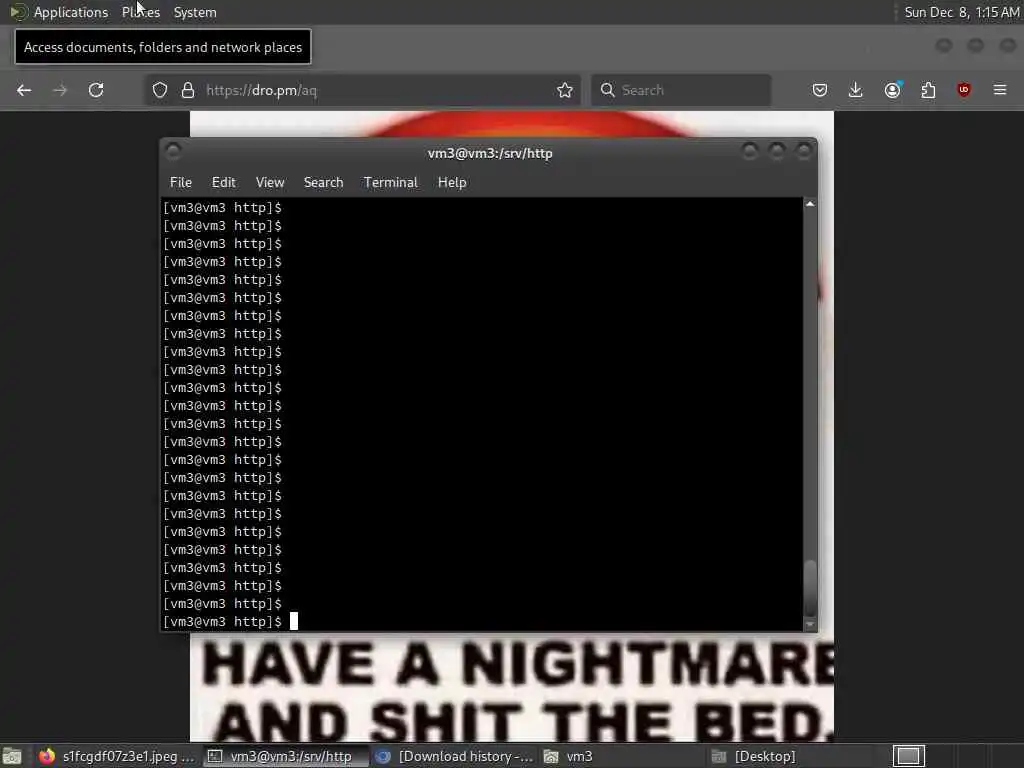The height and width of the screenshot is (768, 1024).
Task: Click the workspace switcher in the bottom panel
Action: coord(908,756)
